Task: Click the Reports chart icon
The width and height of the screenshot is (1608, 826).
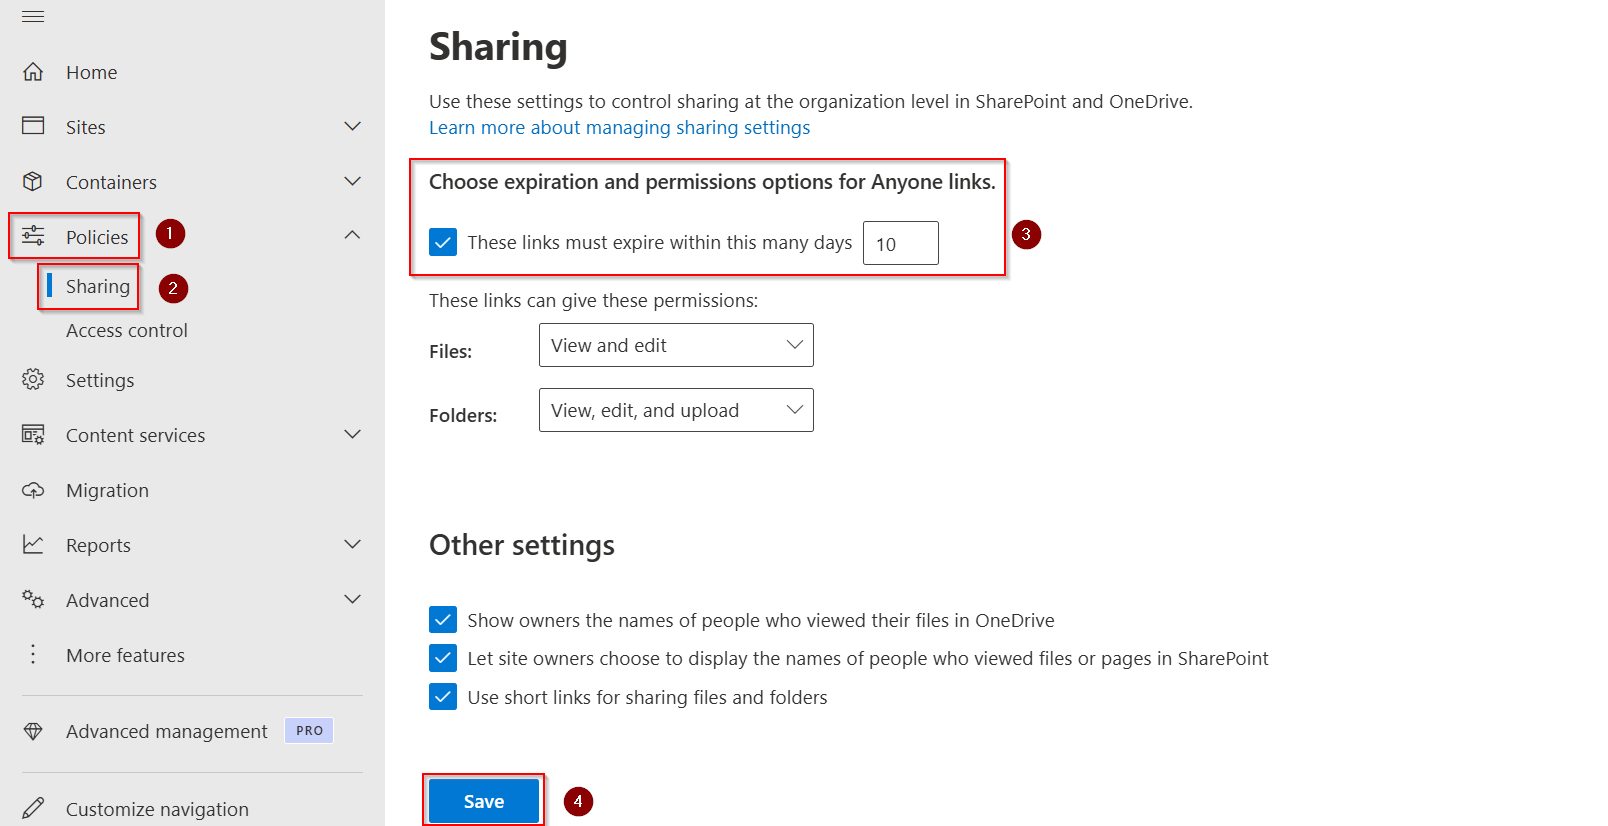Action: coord(33,545)
